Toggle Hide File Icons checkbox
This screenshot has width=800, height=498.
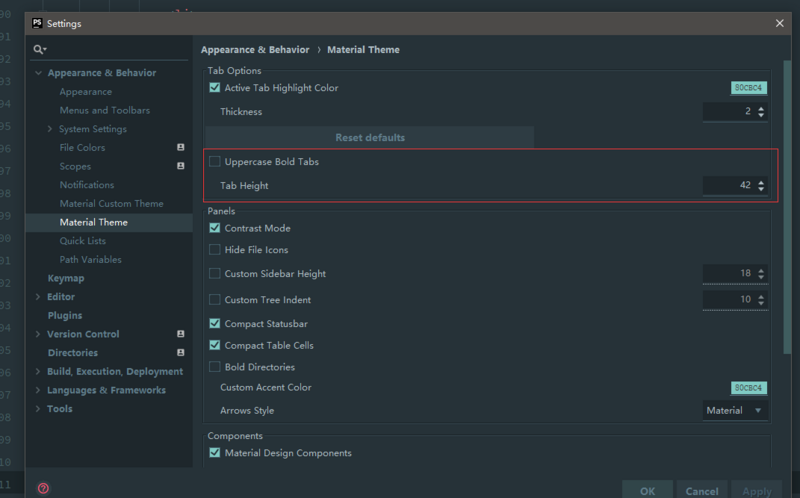215,250
